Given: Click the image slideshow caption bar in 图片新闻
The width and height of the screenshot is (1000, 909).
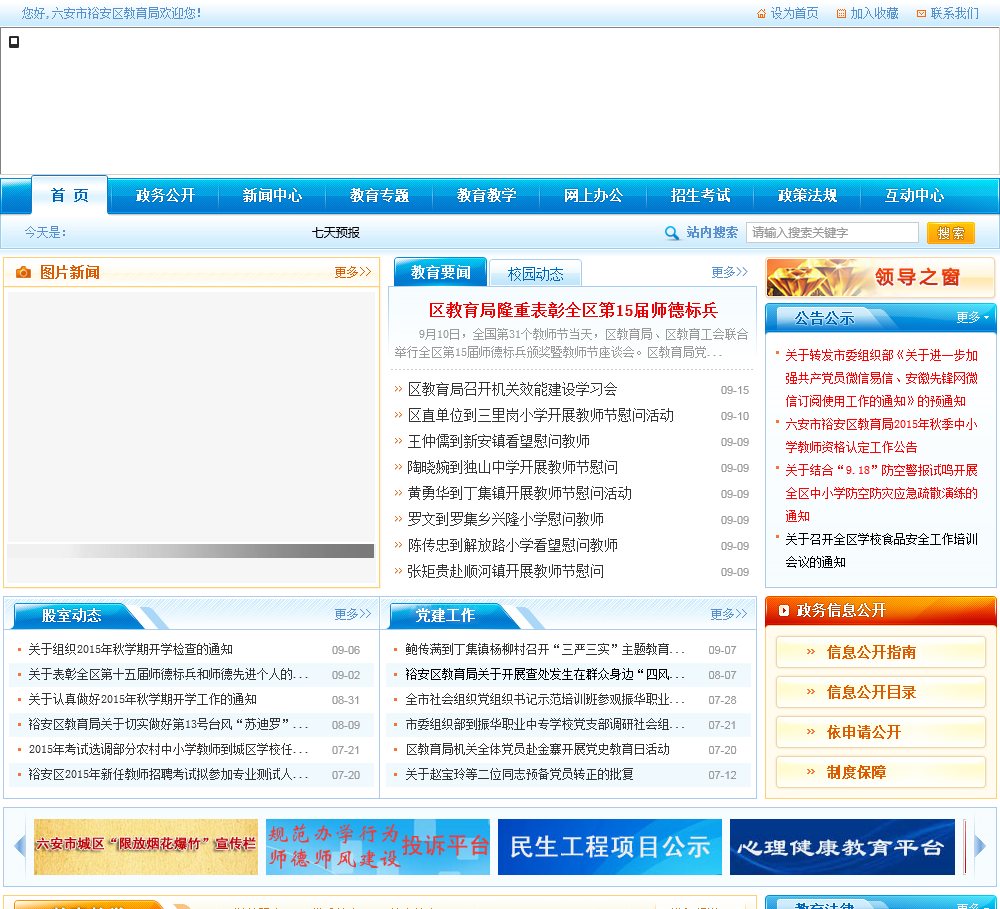Looking at the screenshot, I should click(191, 551).
